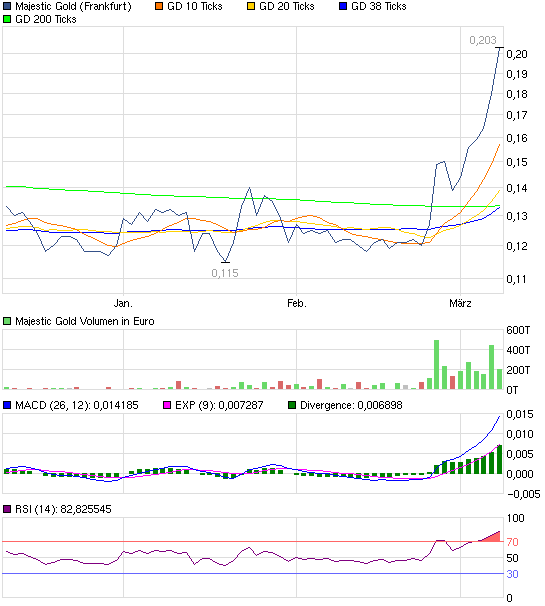Select the 'GD 20 Ticks' legend label
Image resolution: width=545 pixels, height=606 pixels.
tap(287, 6)
